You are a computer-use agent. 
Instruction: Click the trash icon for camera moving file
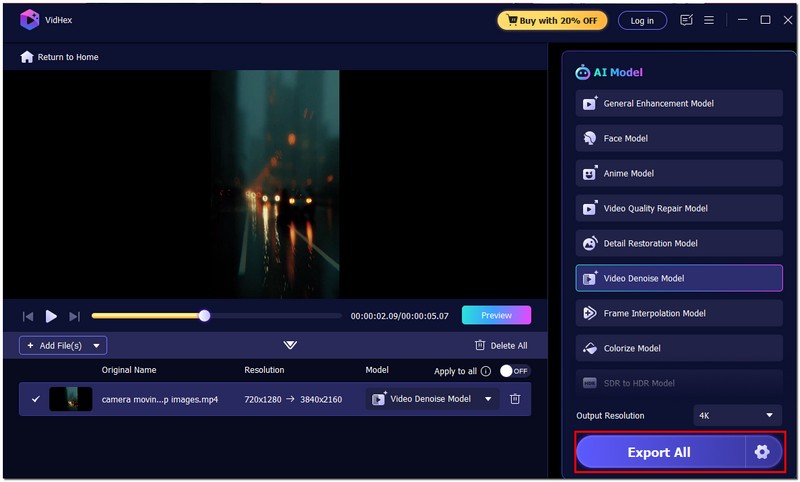pos(515,399)
